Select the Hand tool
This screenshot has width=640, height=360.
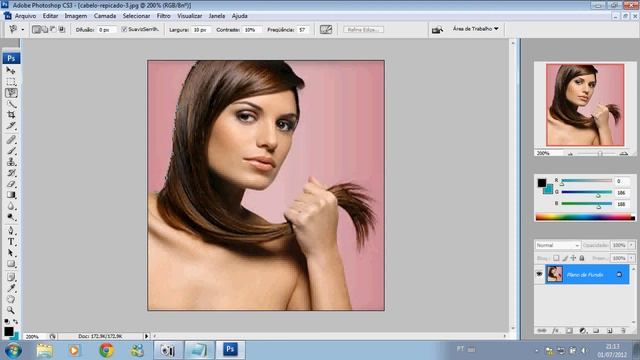pyautogui.click(x=11, y=299)
